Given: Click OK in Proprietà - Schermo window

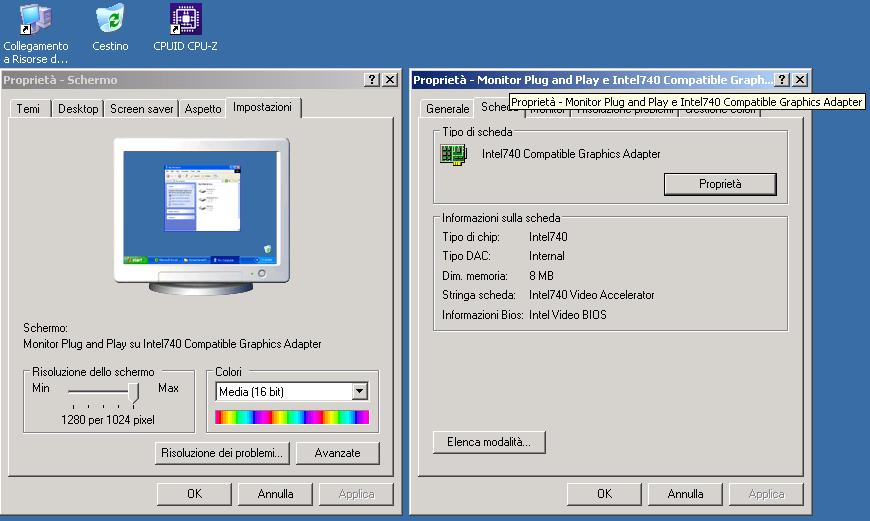Looking at the screenshot, I should pos(194,494).
